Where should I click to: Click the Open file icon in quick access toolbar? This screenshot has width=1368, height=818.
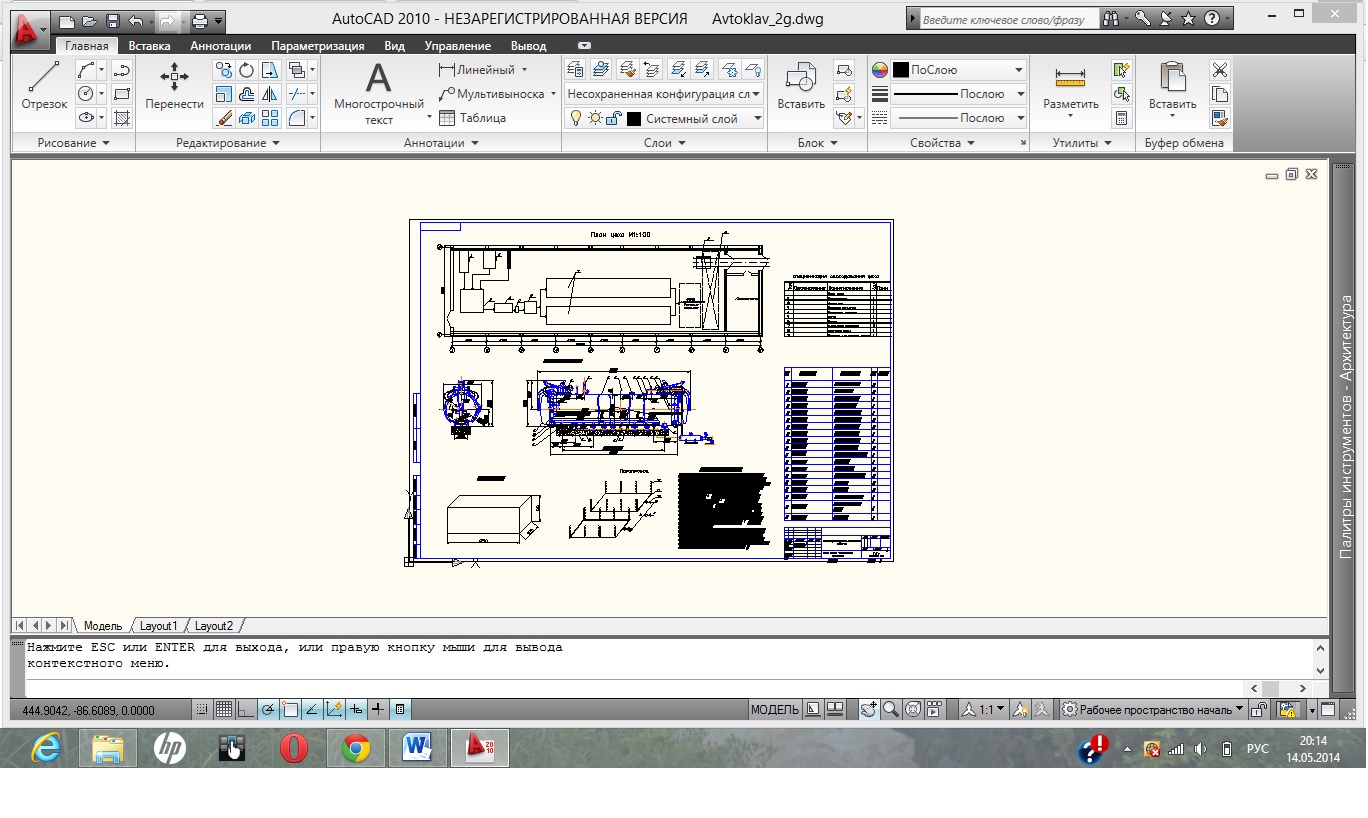point(90,20)
